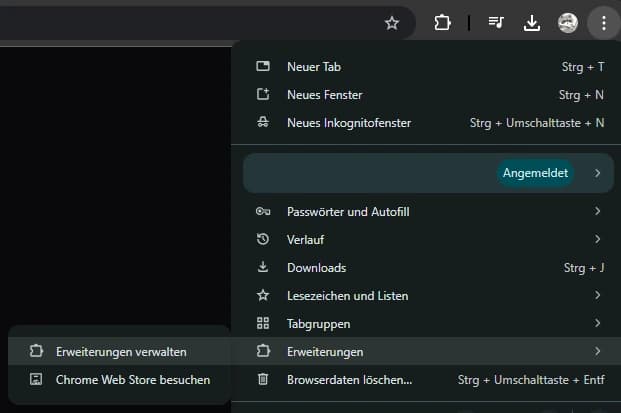Click the grid icon beside Tabgruppen

(263, 324)
